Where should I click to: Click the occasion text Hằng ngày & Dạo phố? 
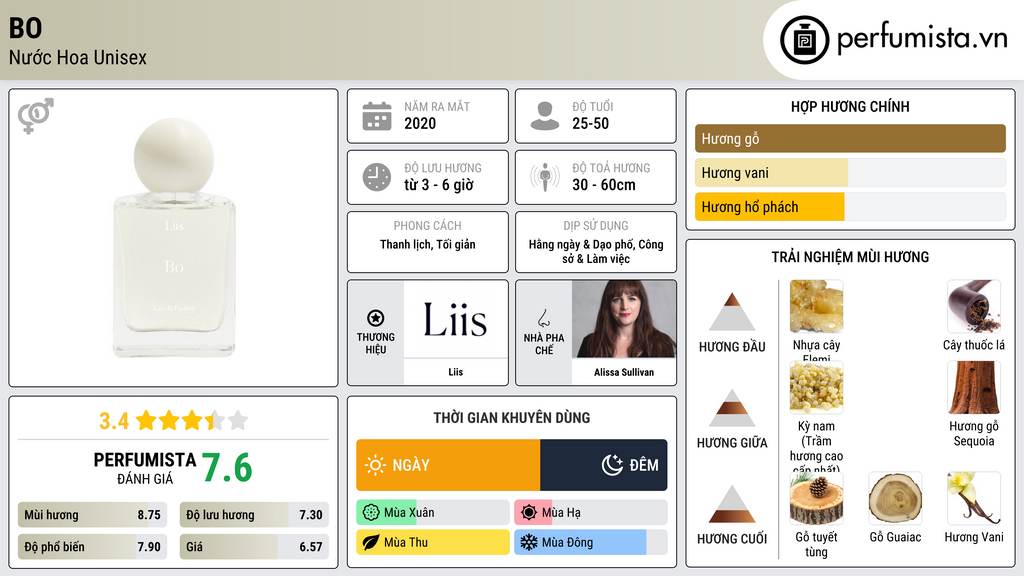tap(596, 251)
